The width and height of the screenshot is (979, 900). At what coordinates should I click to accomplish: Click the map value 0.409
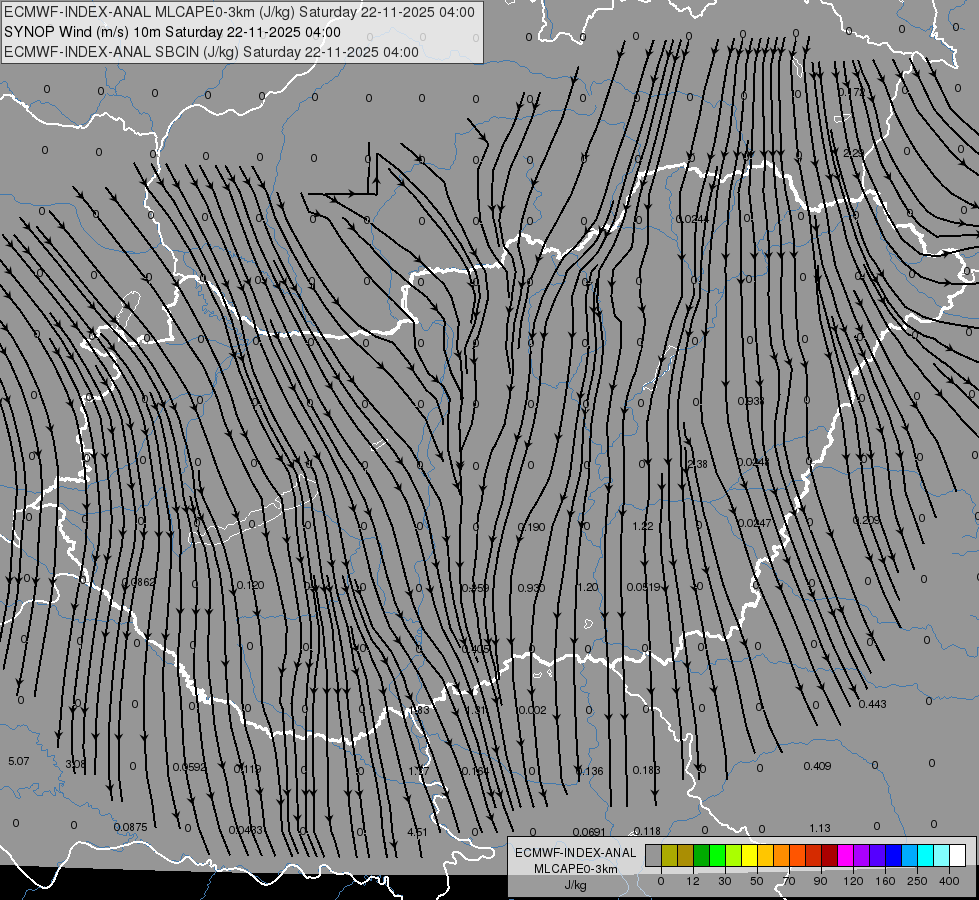tap(817, 766)
